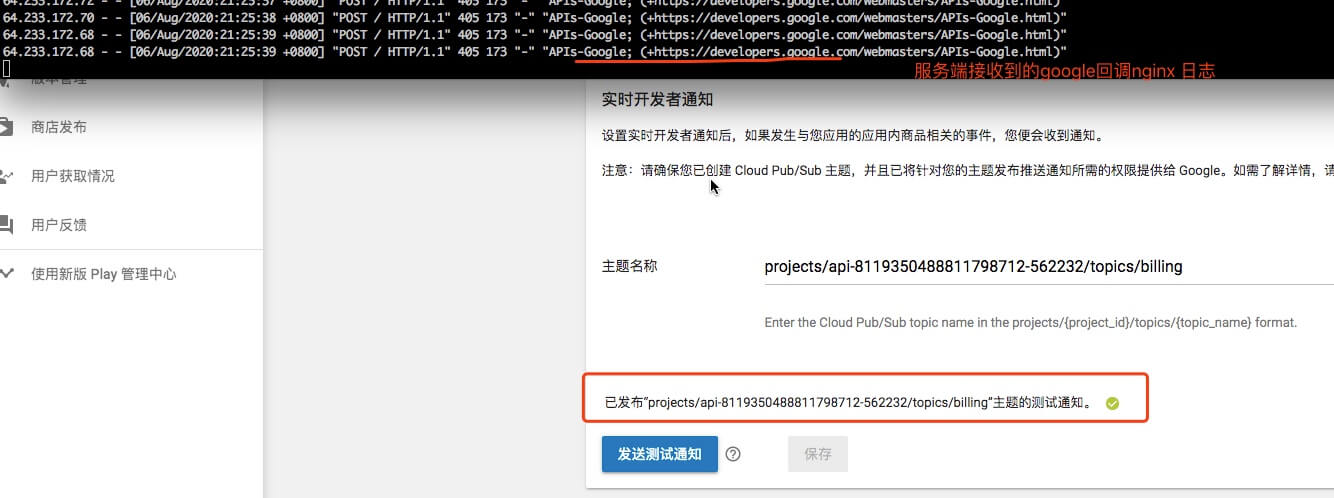1334x498 pixels.
Task: Click the disabled 保存 button
Action: (818, 454)
